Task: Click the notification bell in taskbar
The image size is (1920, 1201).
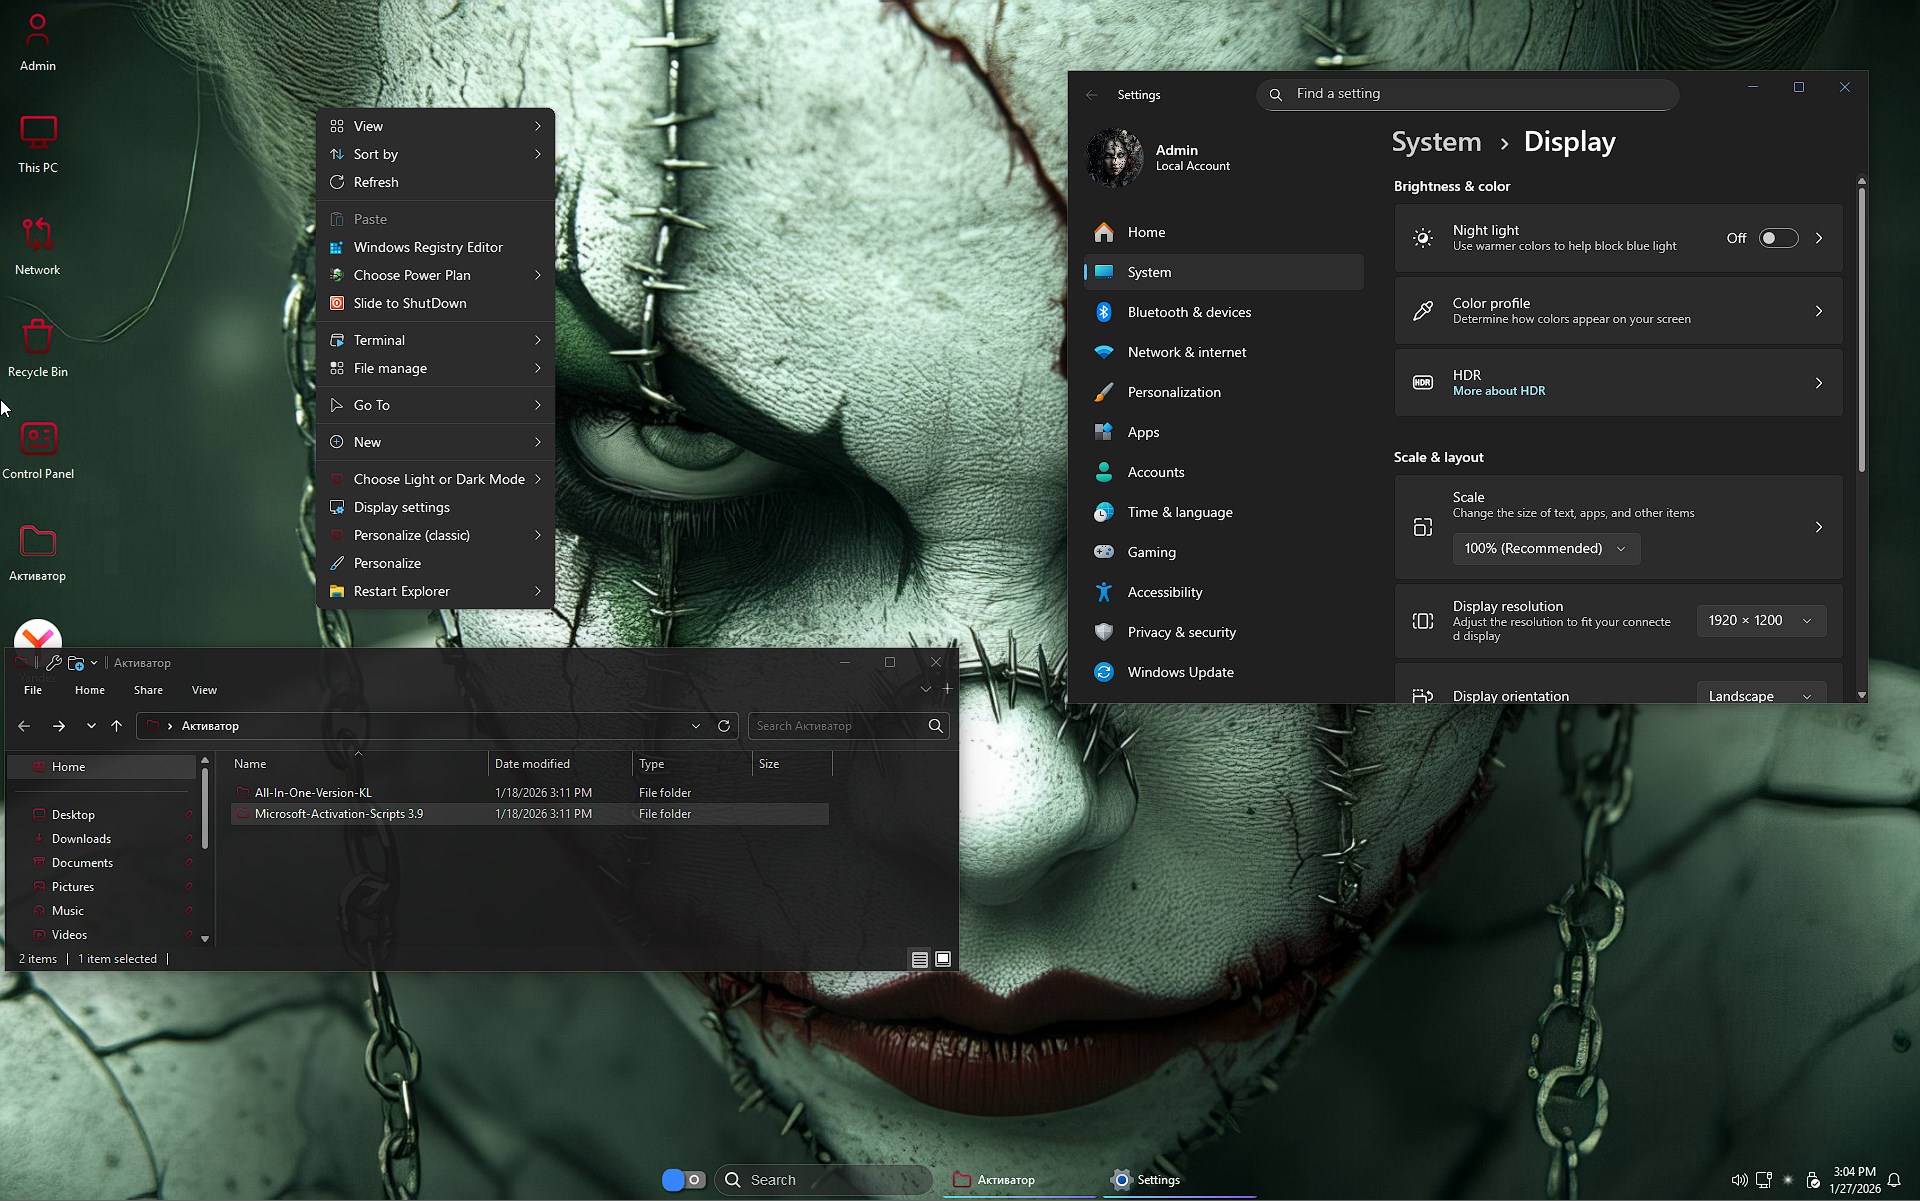Action: [x=1894, y=1180]
